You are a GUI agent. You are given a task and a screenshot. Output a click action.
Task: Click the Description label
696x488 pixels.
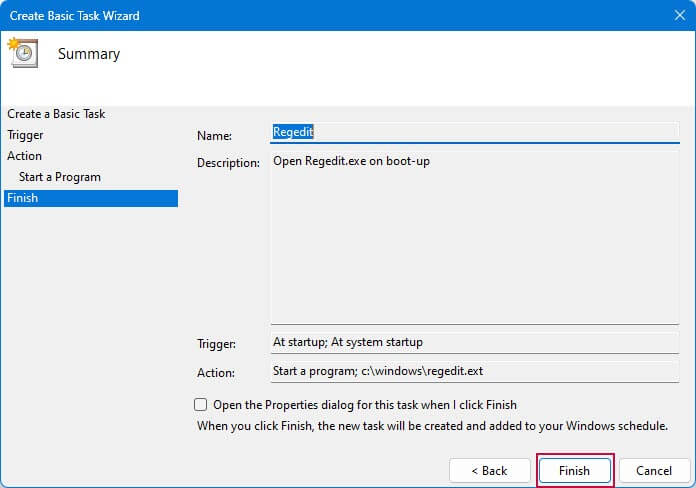click(x=228, y=163)
